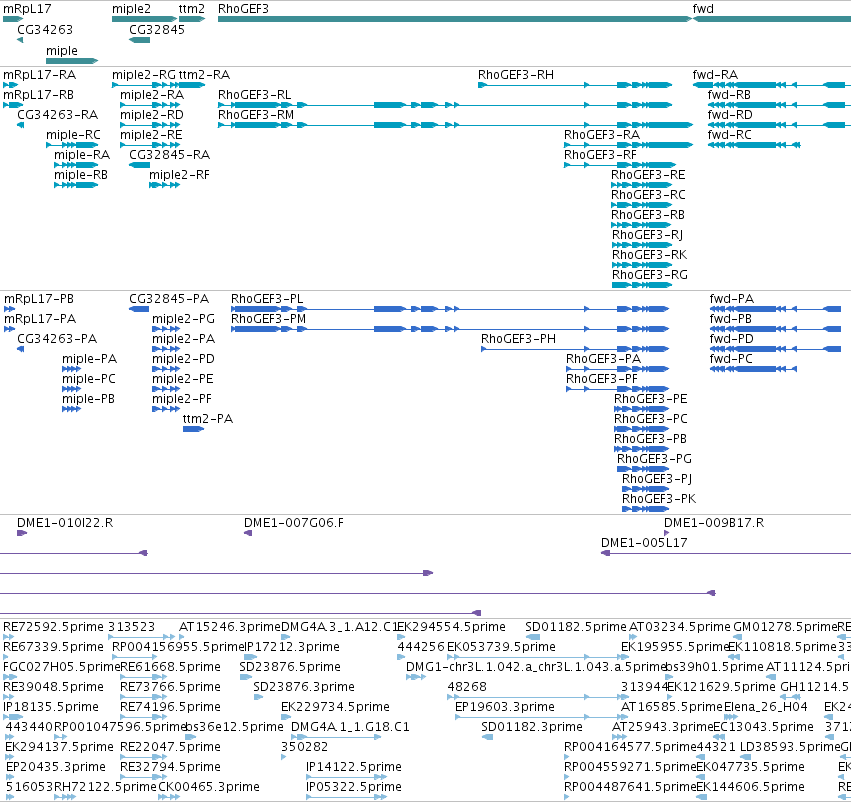This screenshot has width=851, height=802.
Task: Open the miple2-PG protein feature
Action: (x=166, y=329)
